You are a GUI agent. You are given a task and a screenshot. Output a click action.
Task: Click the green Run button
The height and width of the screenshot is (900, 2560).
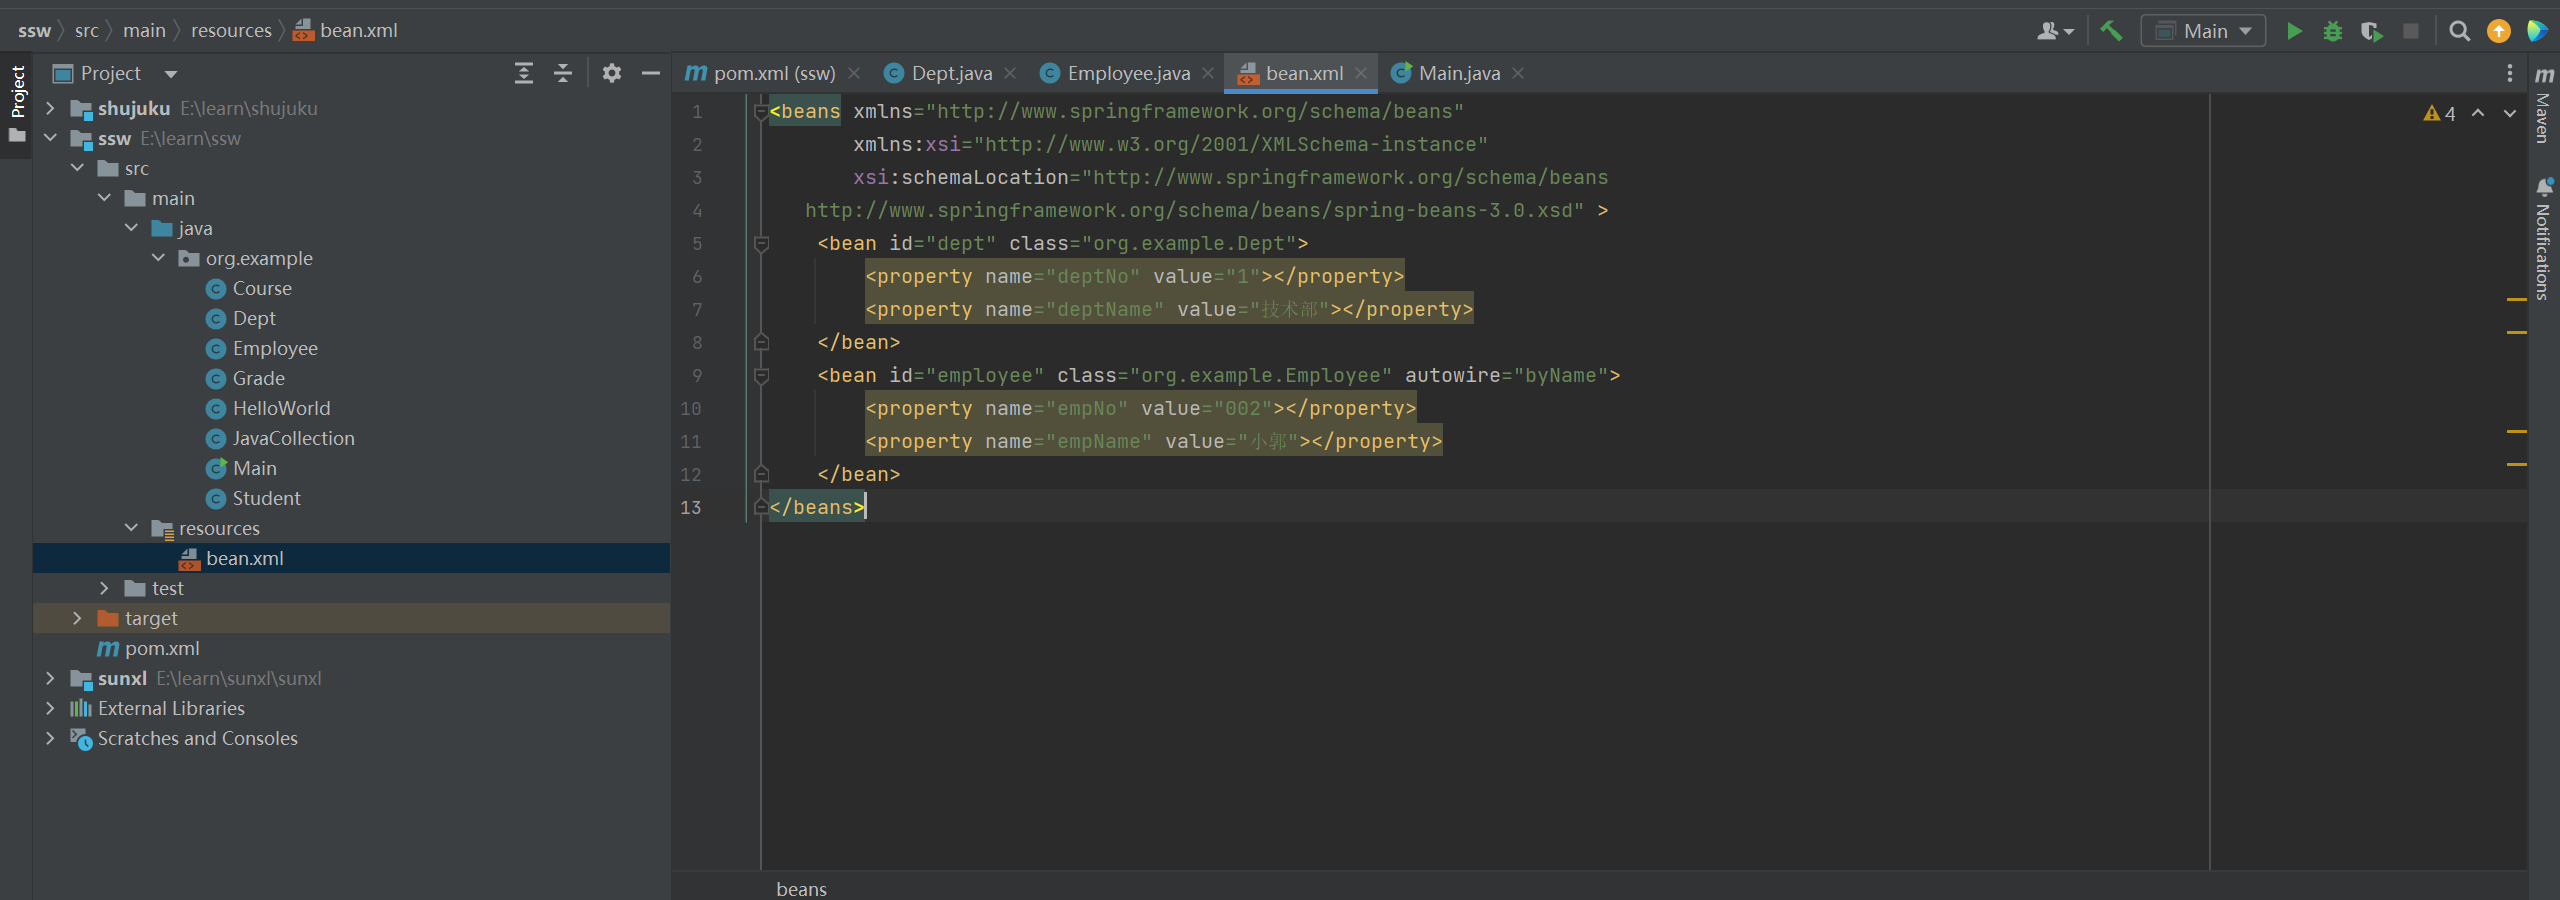2294,31
